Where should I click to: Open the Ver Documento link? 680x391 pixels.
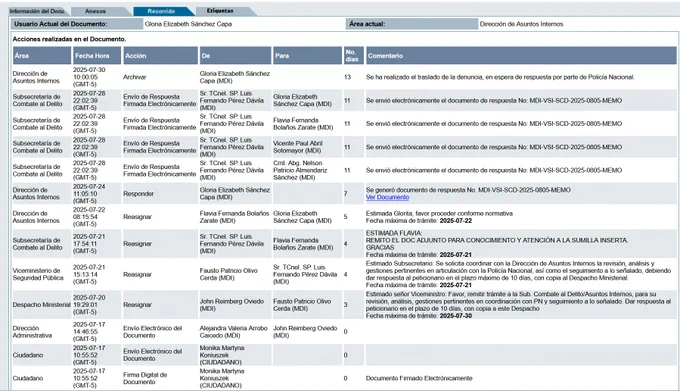[x=387, y=197]
